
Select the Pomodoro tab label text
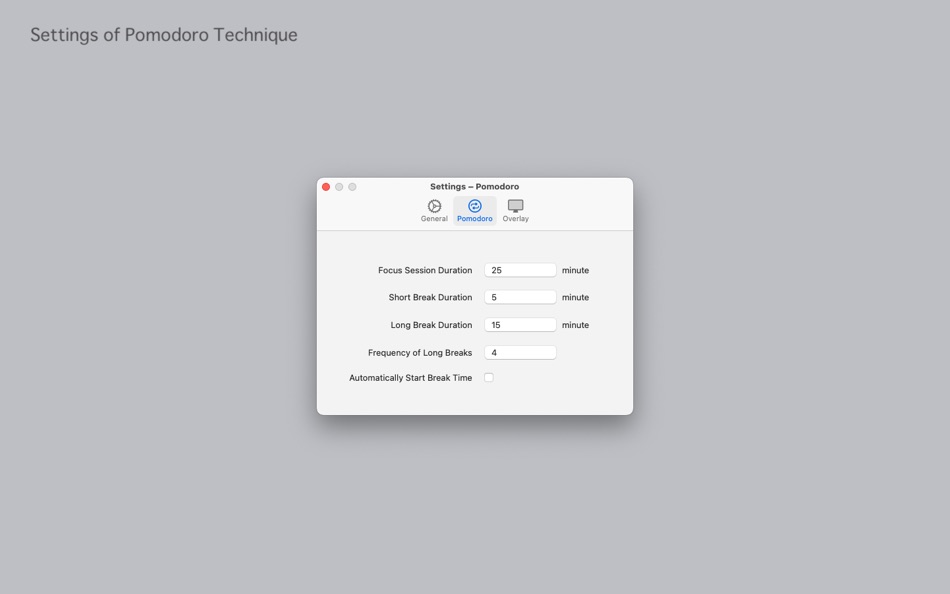(475, 219)
